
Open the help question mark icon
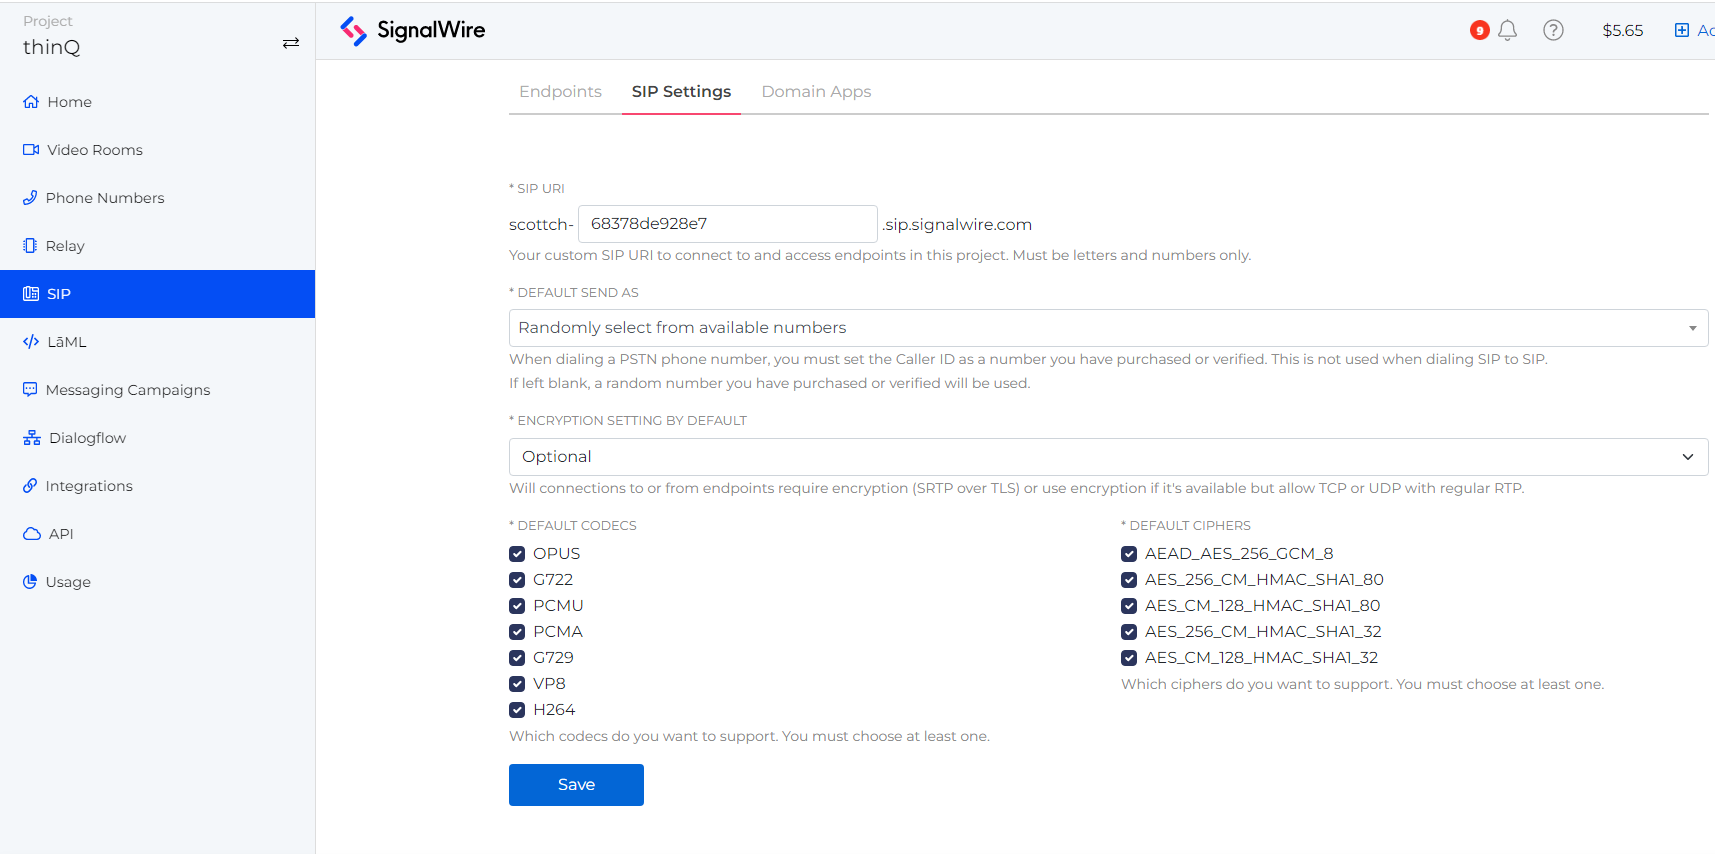click(x=1553, y=30)
